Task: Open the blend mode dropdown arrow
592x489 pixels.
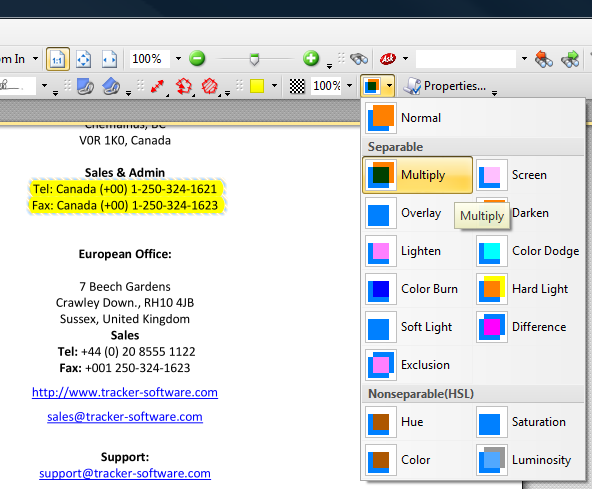Action: coord(389,86)
